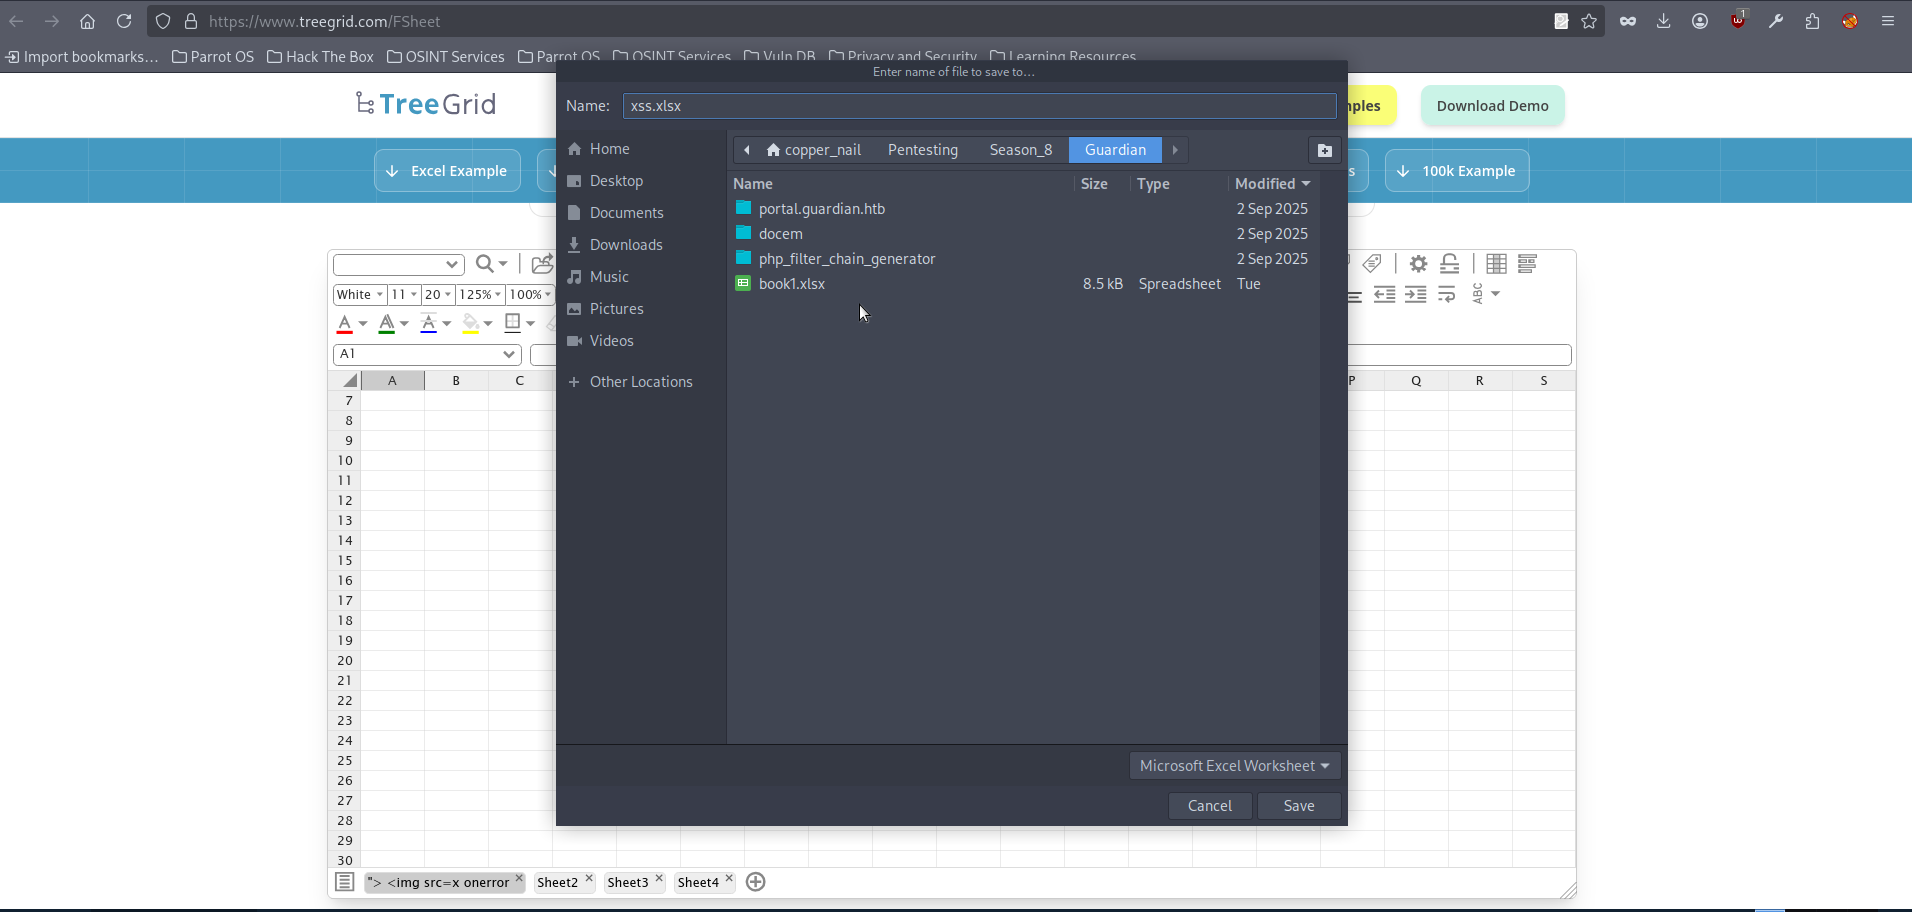Select Pentesting in the path bar

coord(922,150)
